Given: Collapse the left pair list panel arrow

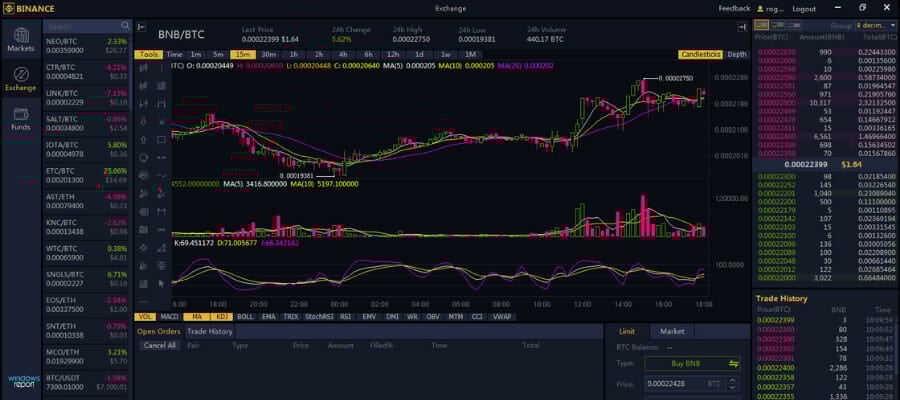Looking at the screenshot, I should coord(142,27).
